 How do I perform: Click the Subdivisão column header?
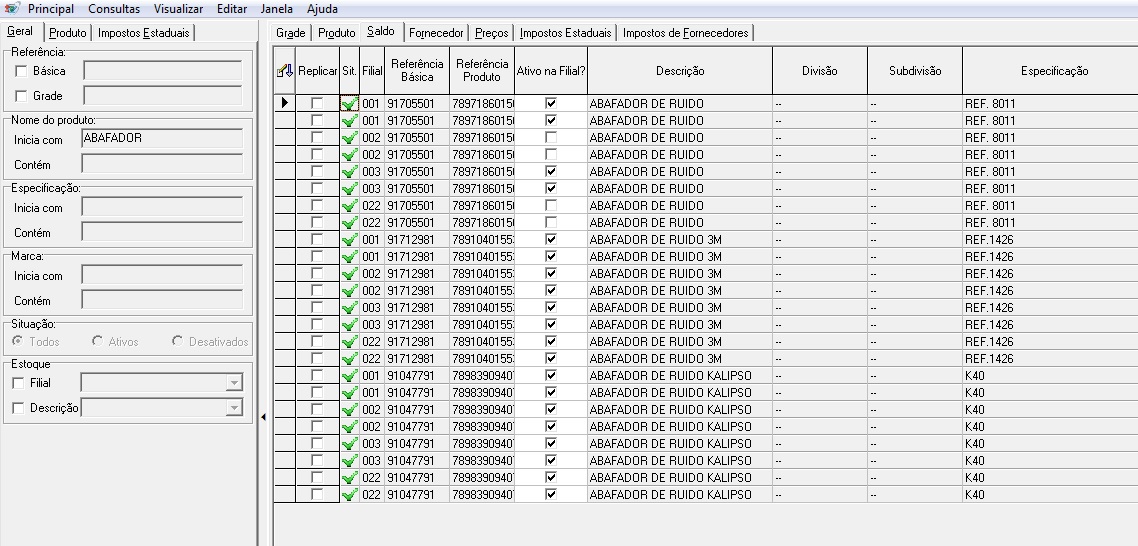[x=915, y=70]
